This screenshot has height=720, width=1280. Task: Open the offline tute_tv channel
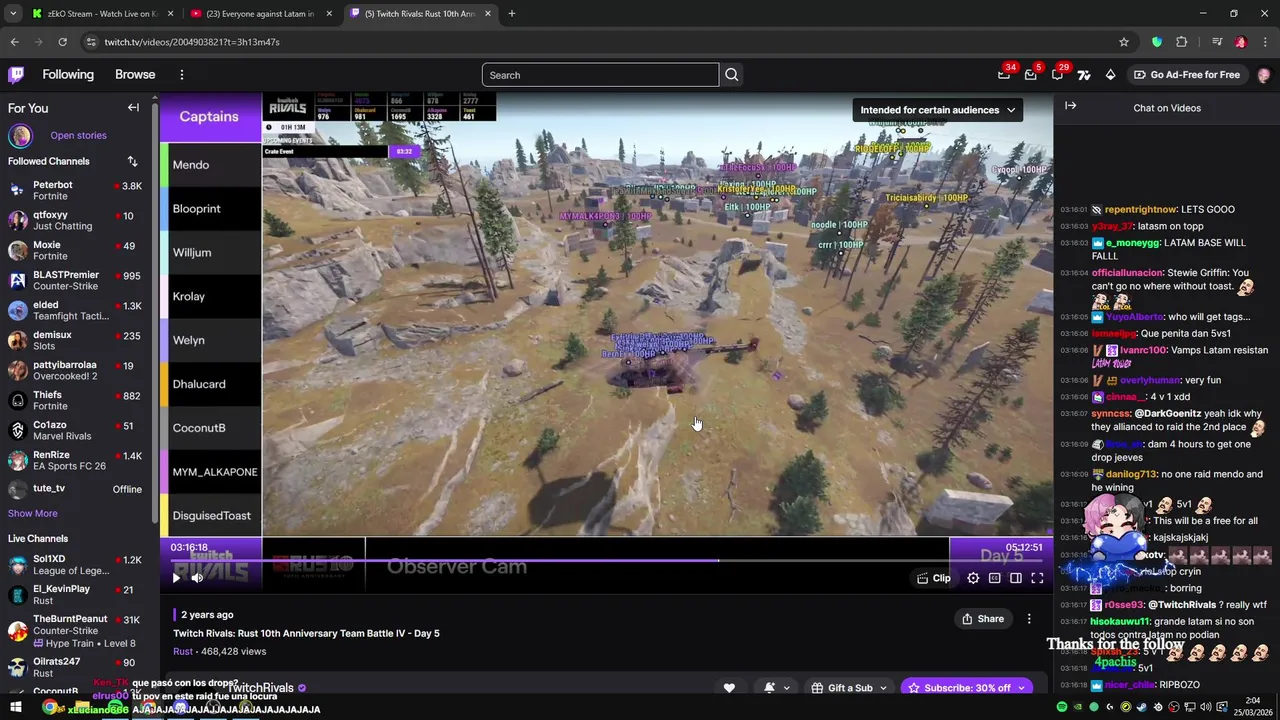[79, 489]
